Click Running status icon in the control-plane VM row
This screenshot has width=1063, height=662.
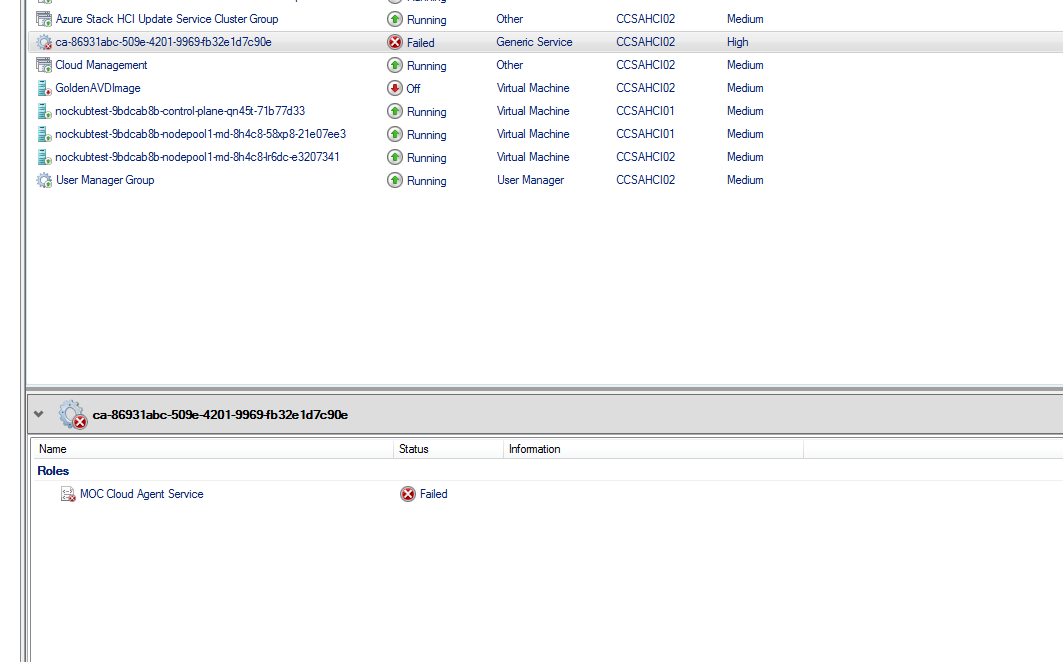click(395, 111)
